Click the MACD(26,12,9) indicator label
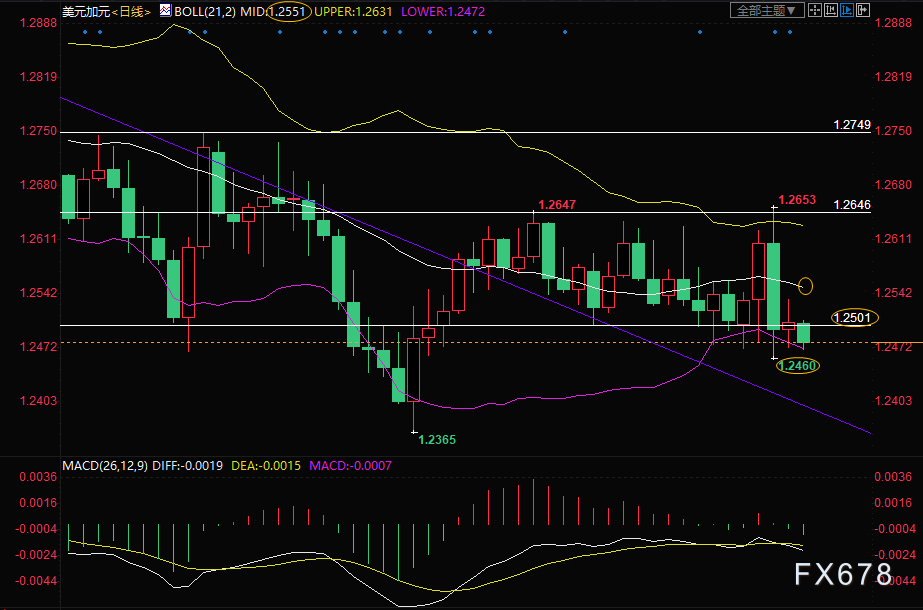Image resolution: width=923 pixels, height=610 pixels. [x=106, y=466]
